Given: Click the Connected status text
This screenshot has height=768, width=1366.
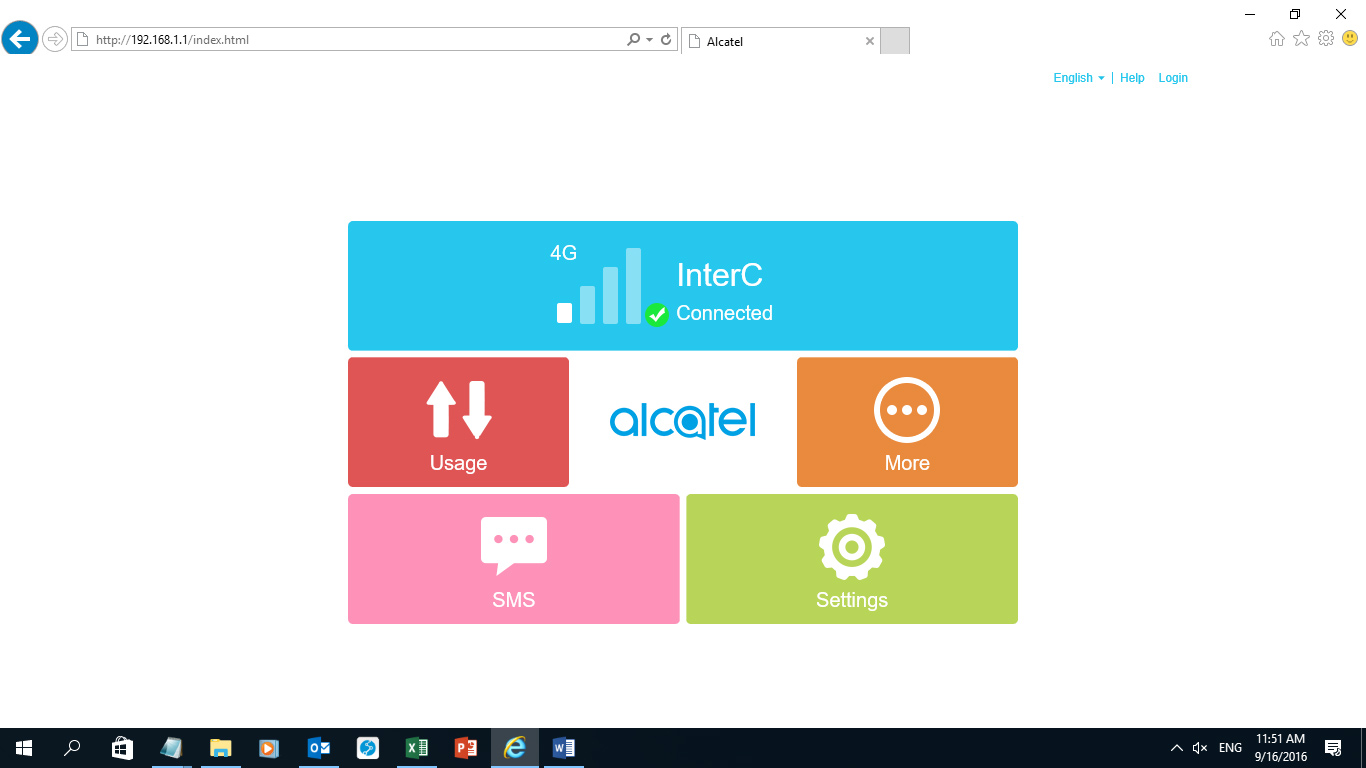Looking at the screenshot, I should [x=724, y=313].
